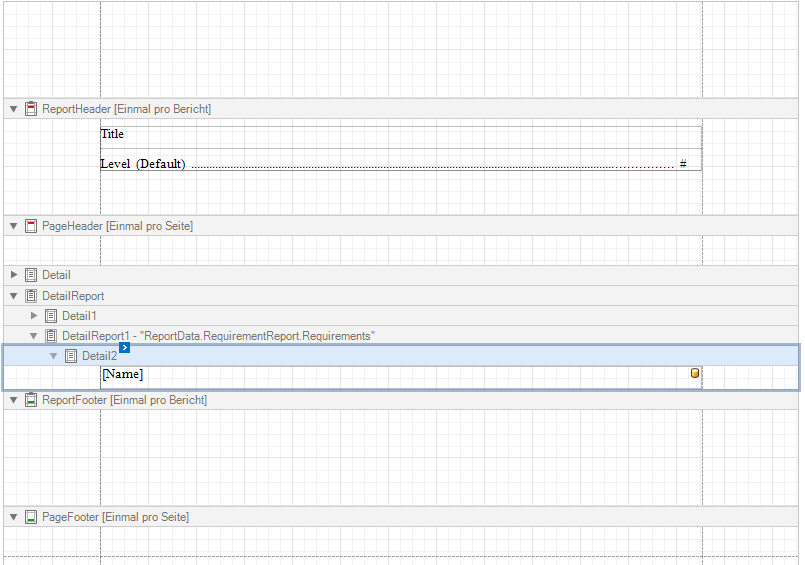Screen dimensions: 805x565
Task: Expand the Detail1 band
Action: [x=34, y=316]
